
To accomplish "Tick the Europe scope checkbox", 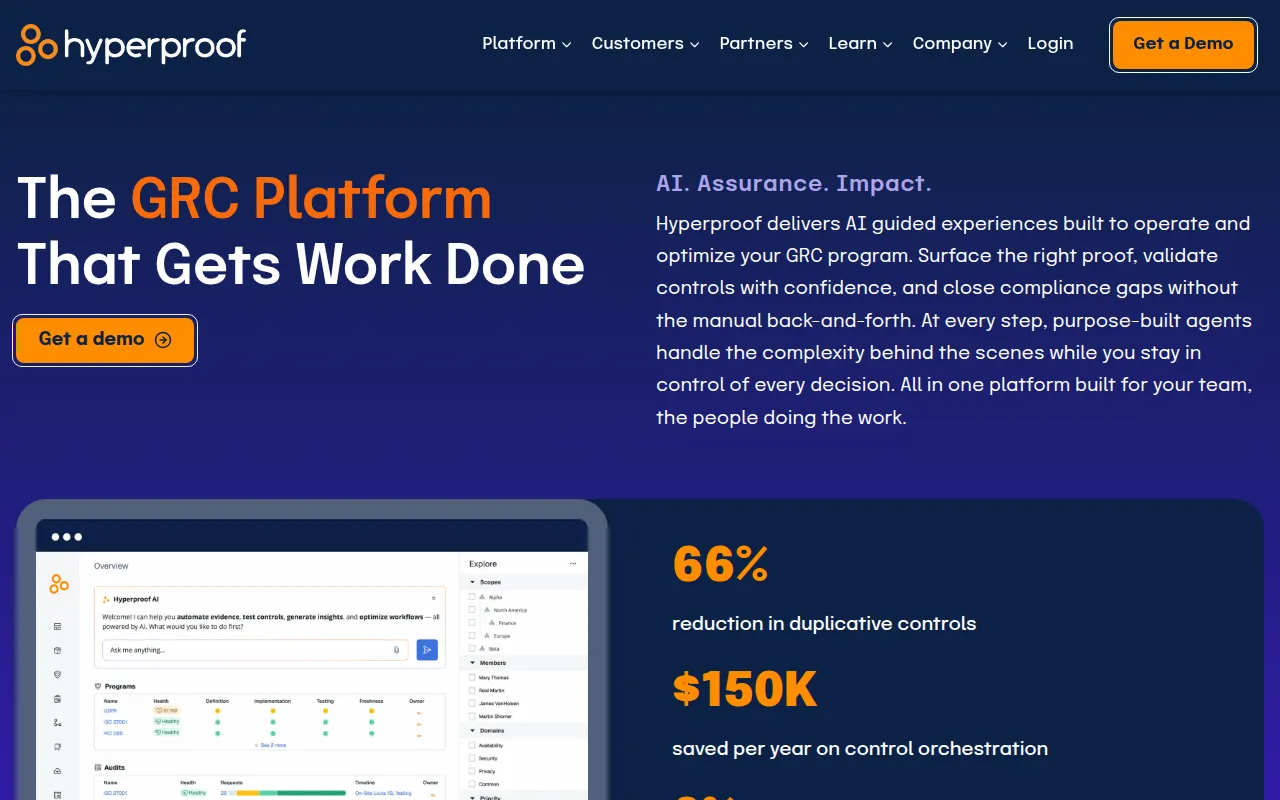I will (x=472, y=635).
